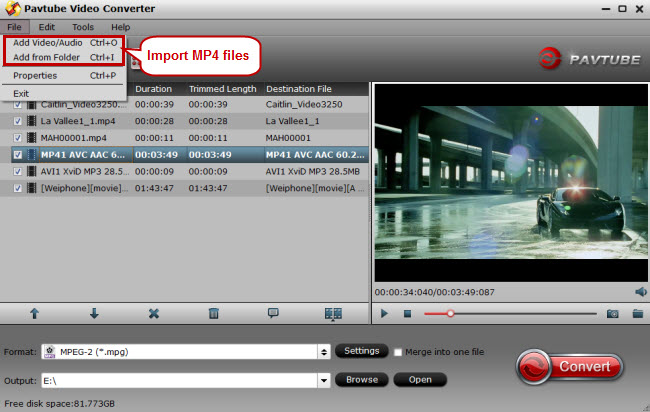
Task: Choose Add from Folder menu item
Action: [65, 57]
